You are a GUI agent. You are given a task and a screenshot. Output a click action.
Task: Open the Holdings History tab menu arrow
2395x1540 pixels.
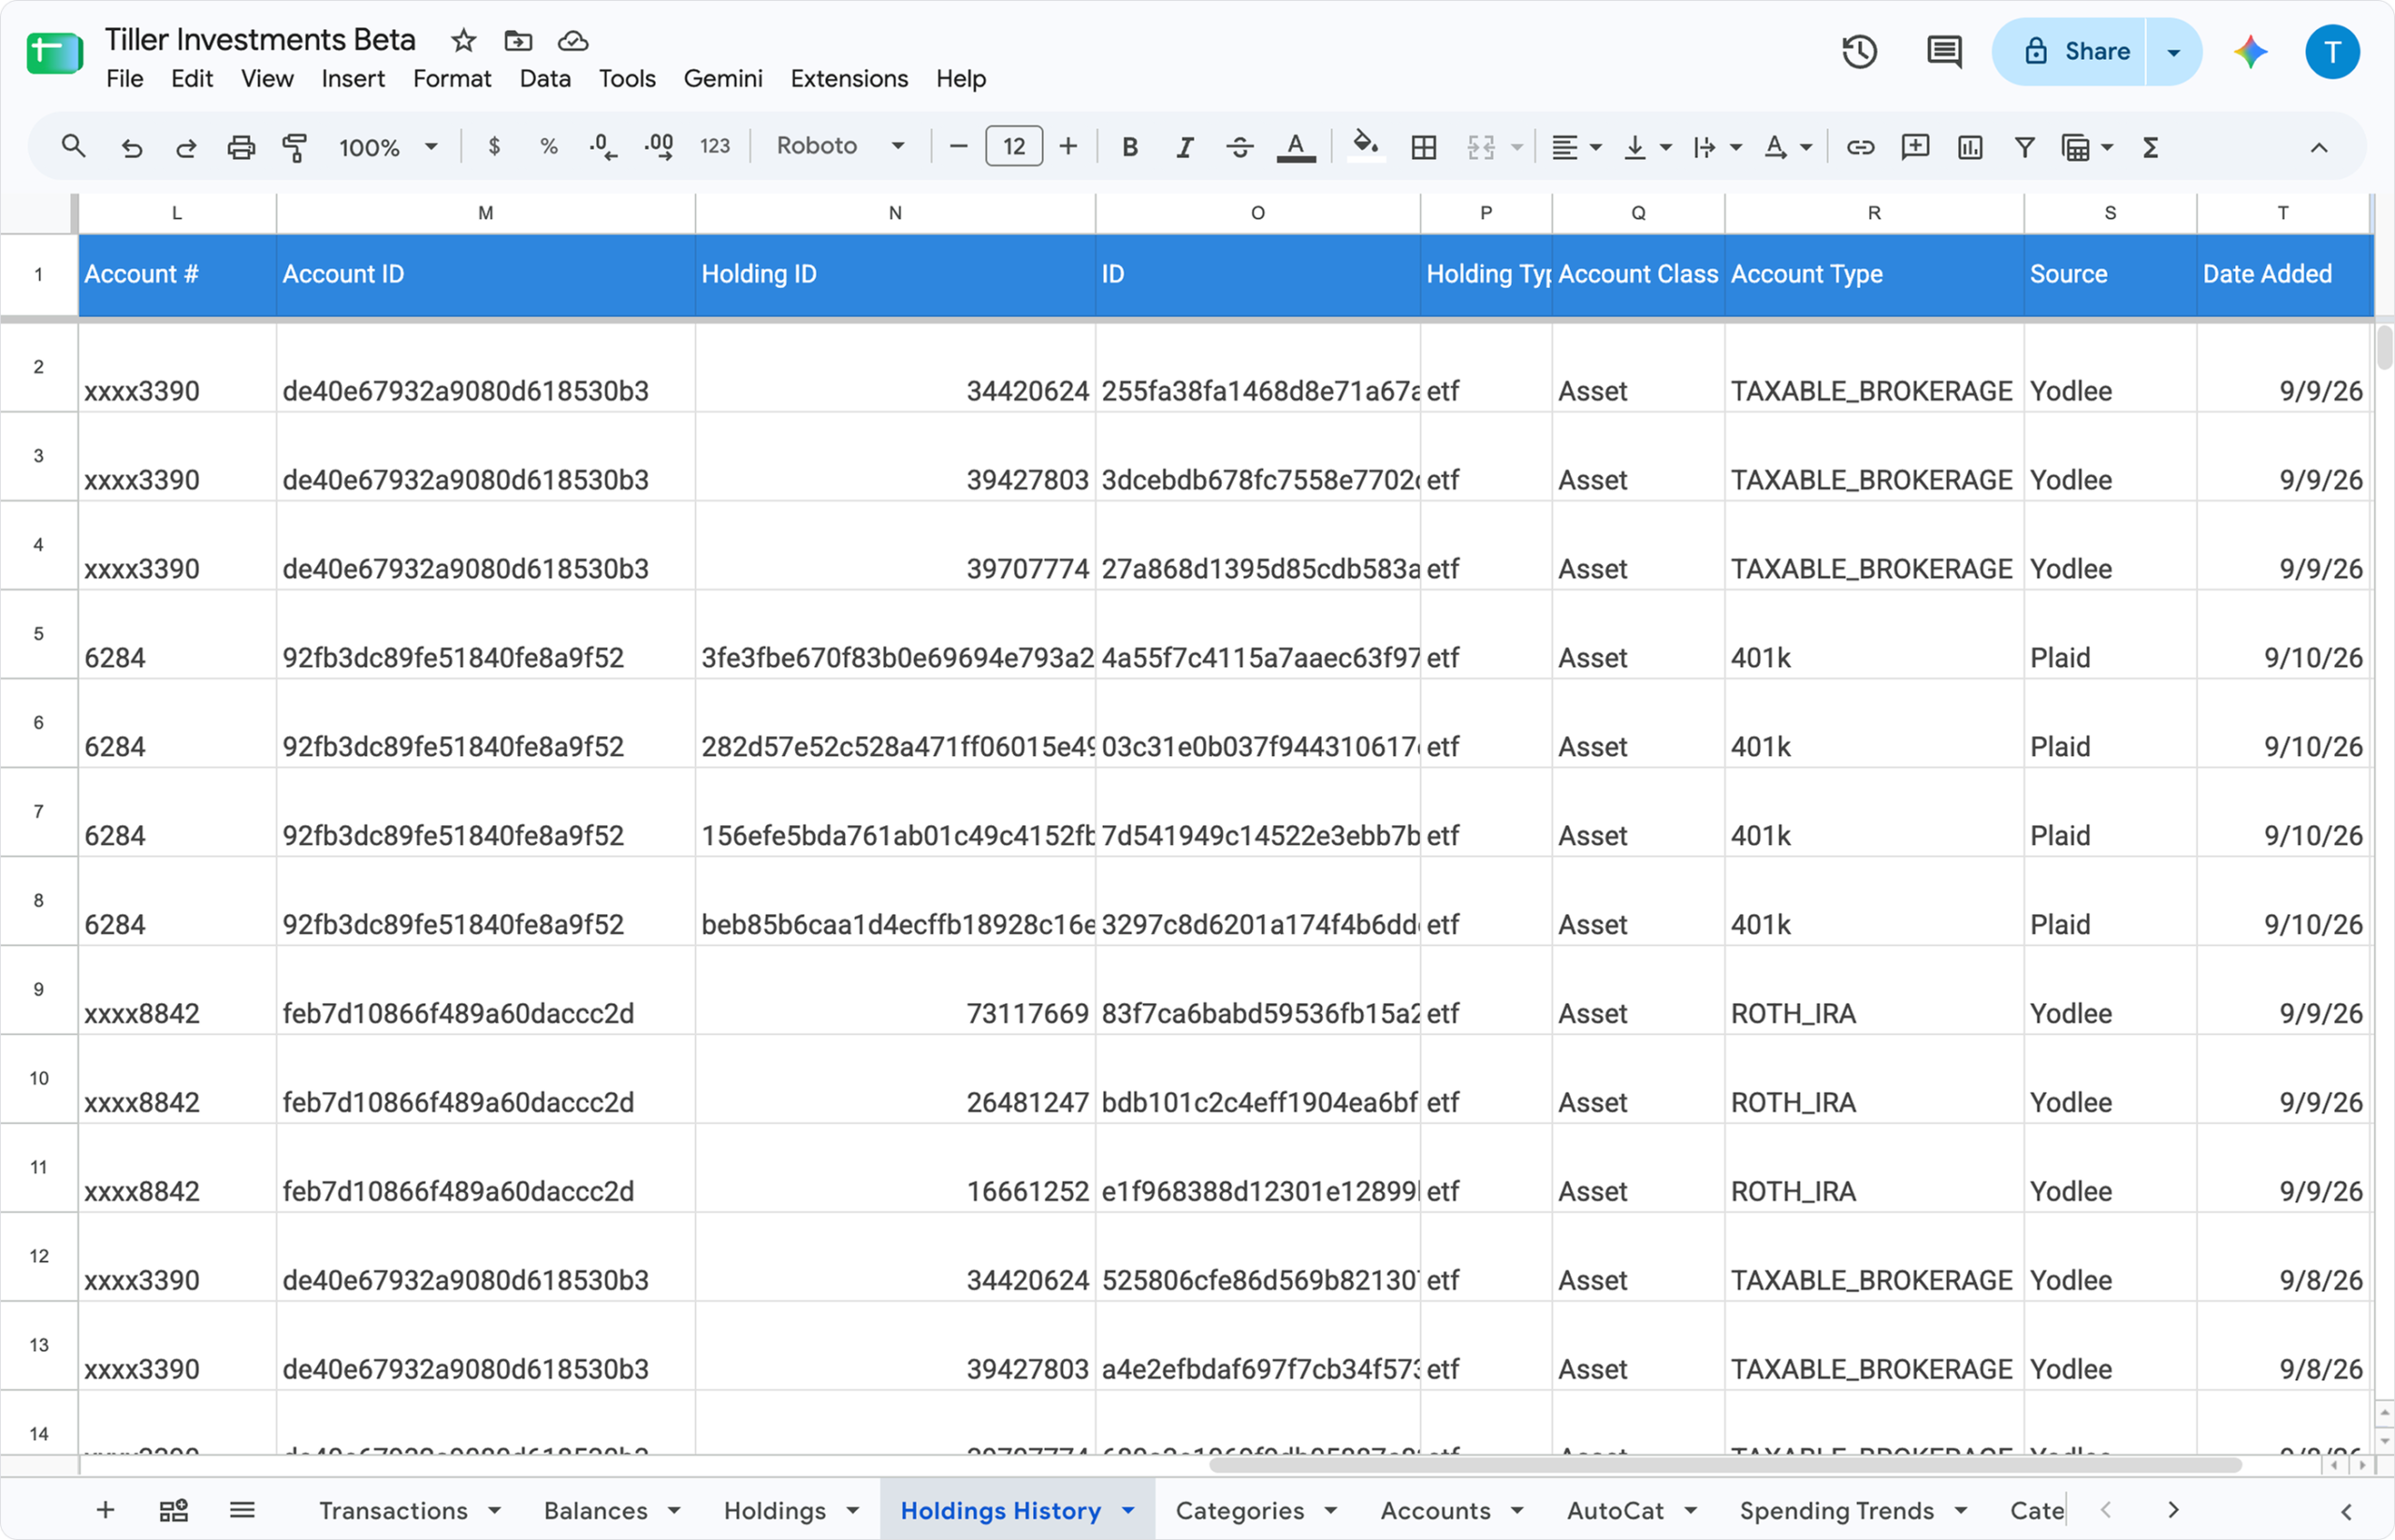(1129, 1510)
